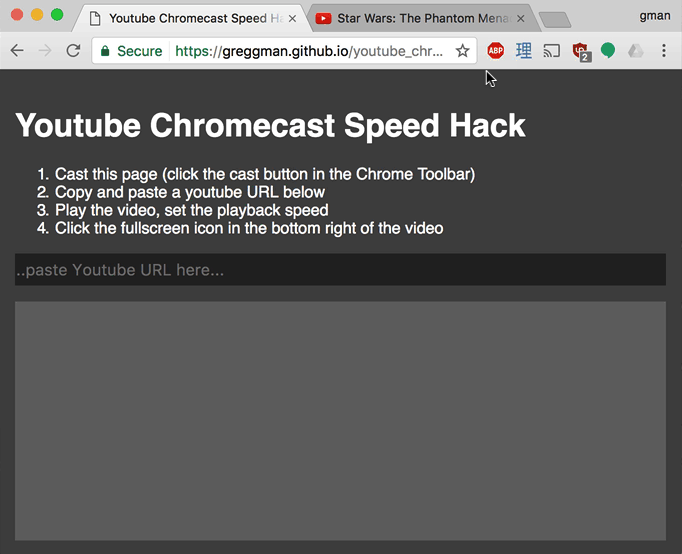Click the browser forward arrow

pos(45,50)
